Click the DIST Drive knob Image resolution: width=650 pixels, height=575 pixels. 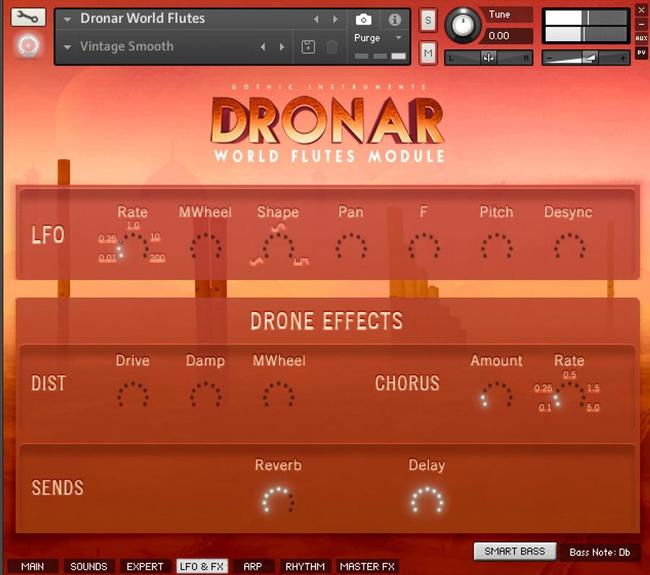click(133, 394)
